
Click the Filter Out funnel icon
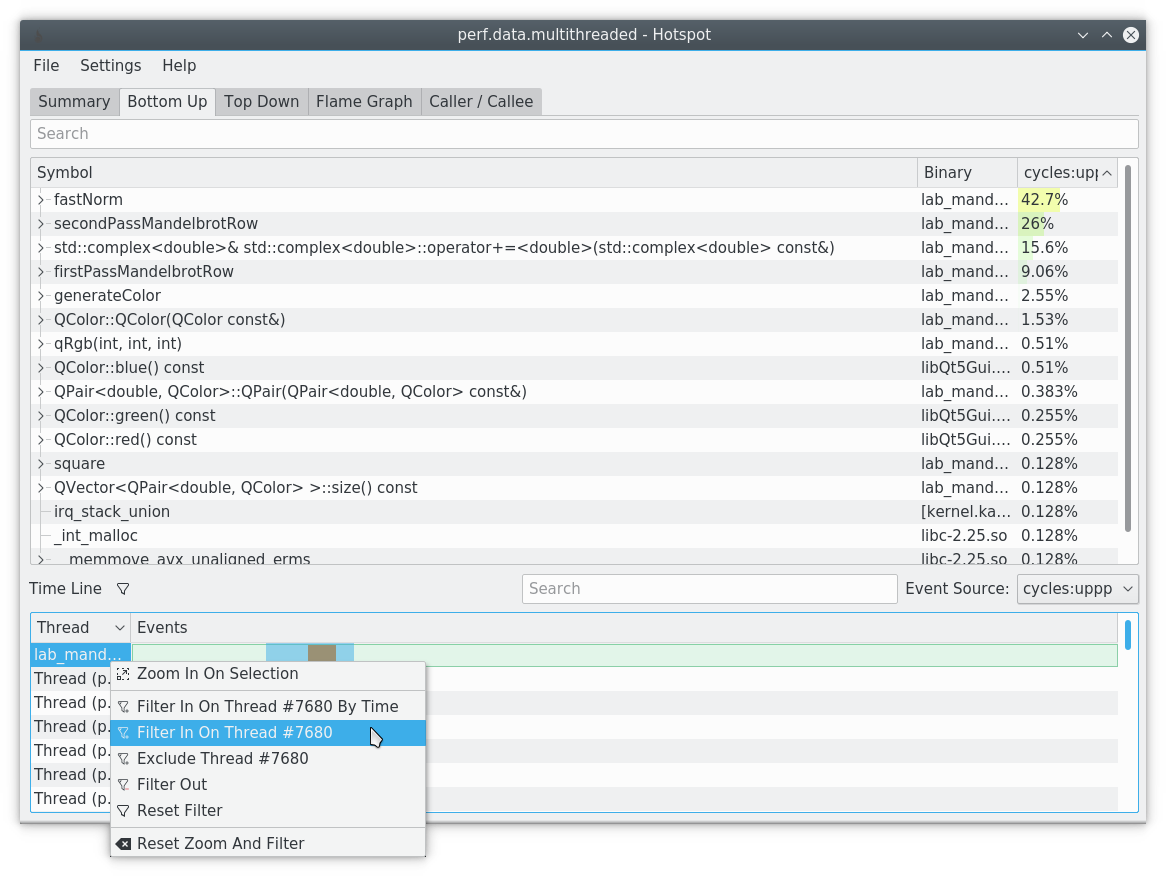(x=123, y=784)
